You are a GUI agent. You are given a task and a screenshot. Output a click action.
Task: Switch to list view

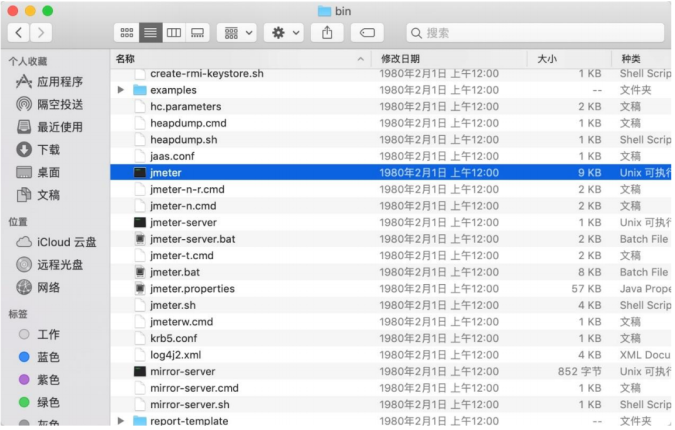[150, 33]
